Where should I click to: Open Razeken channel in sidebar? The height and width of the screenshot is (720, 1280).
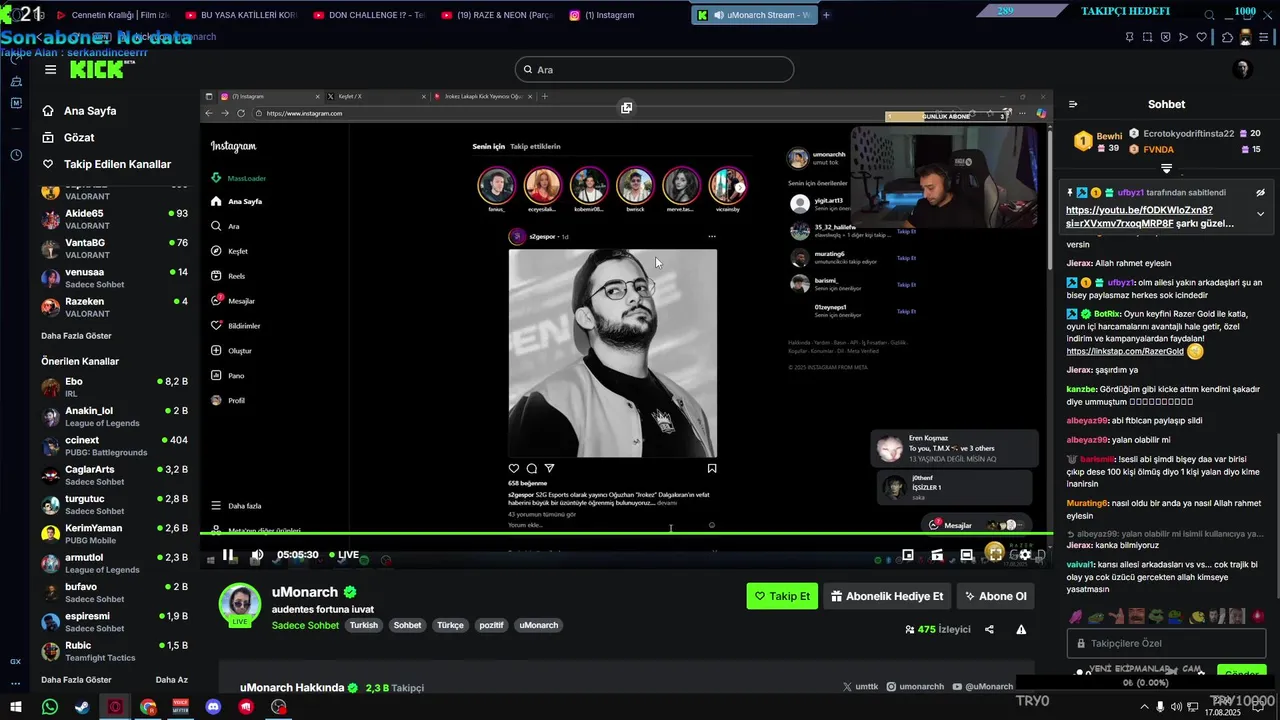click(x=114, y=306)
